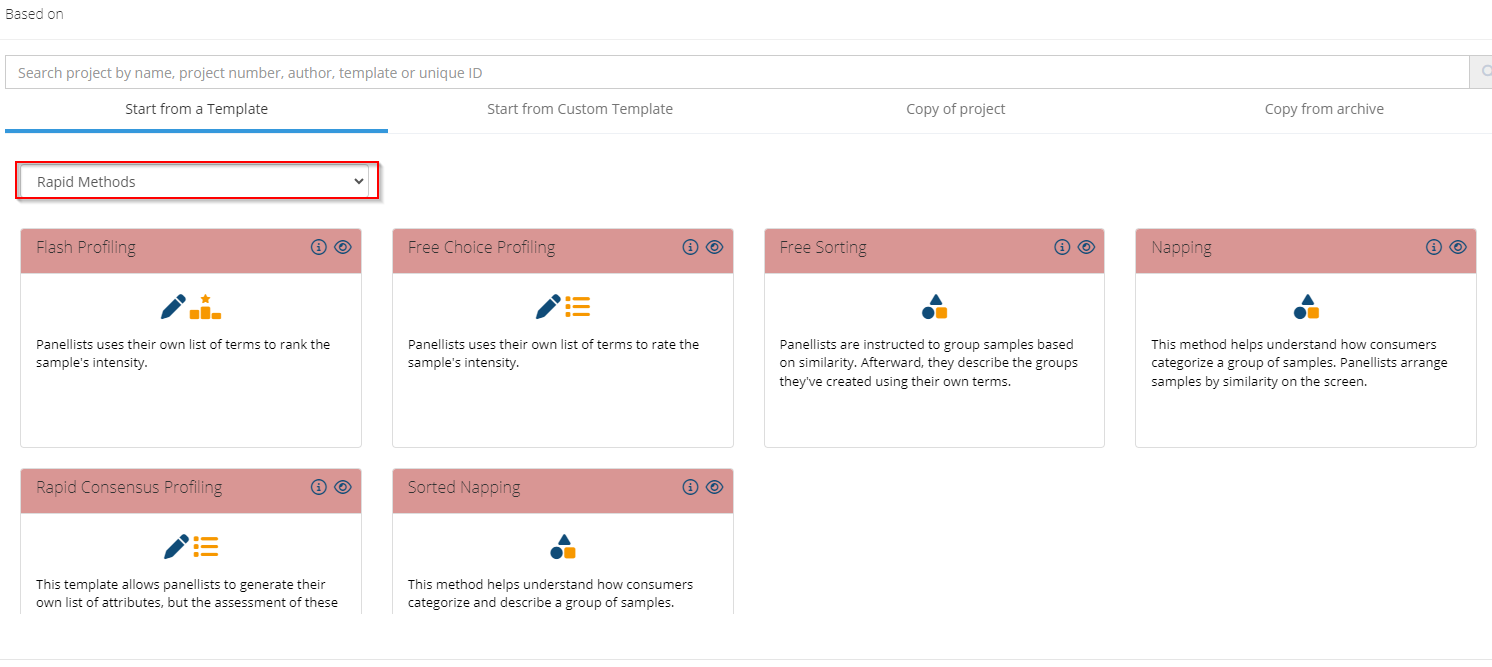This screenshot has width=1492, height=667.
Task: Open info for the Free Sorting template
Action: point(1062,247)
